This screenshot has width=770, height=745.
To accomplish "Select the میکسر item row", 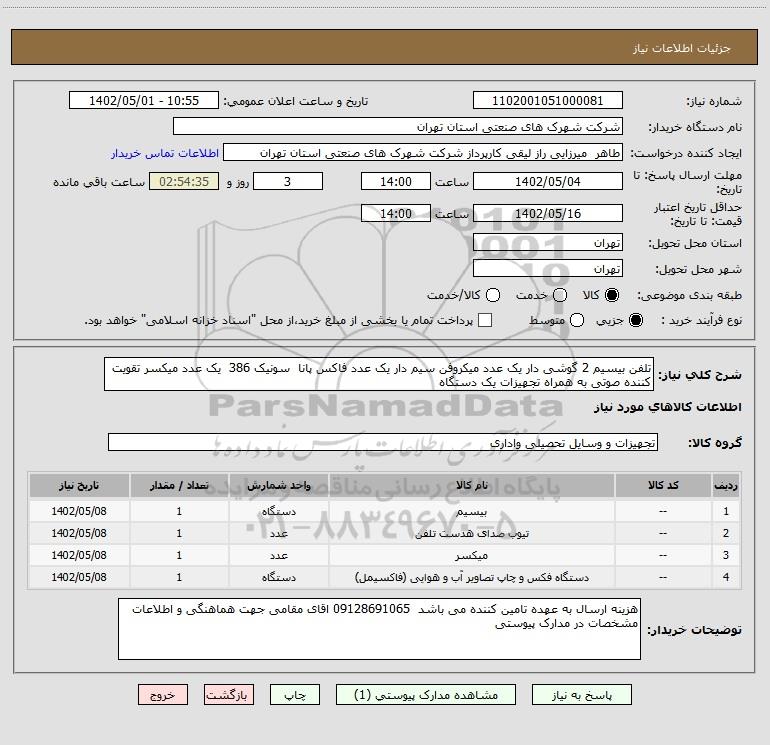I will (385, 555).
